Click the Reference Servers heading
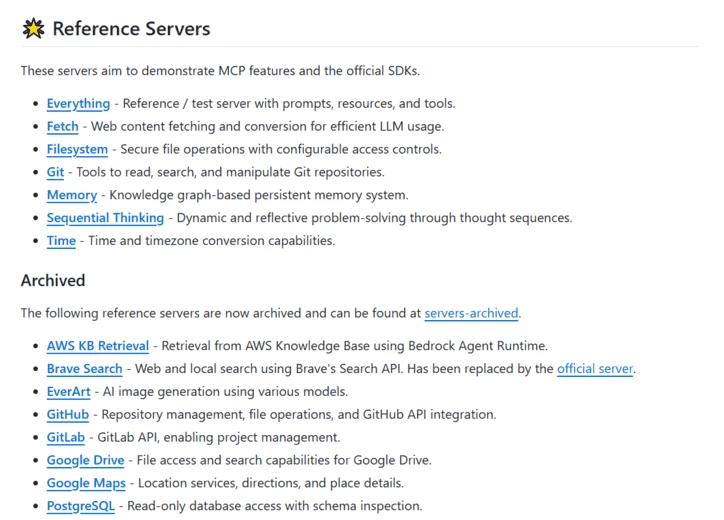 tap(131, 29)
